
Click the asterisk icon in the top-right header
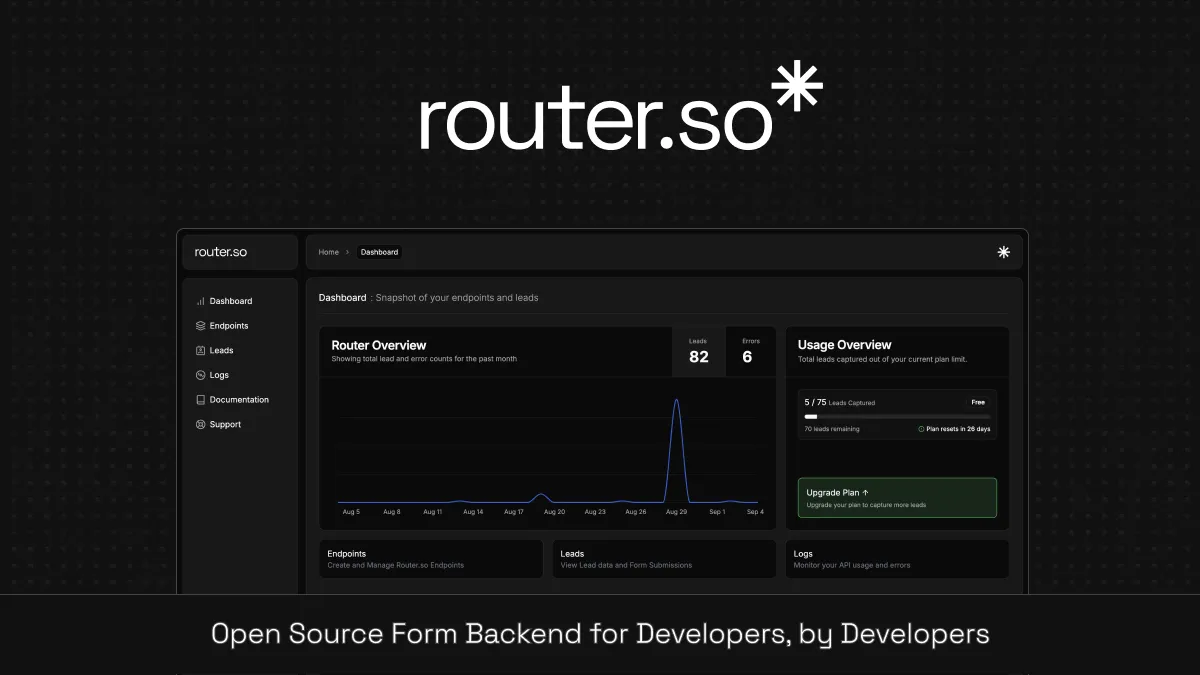point(1003,252)
